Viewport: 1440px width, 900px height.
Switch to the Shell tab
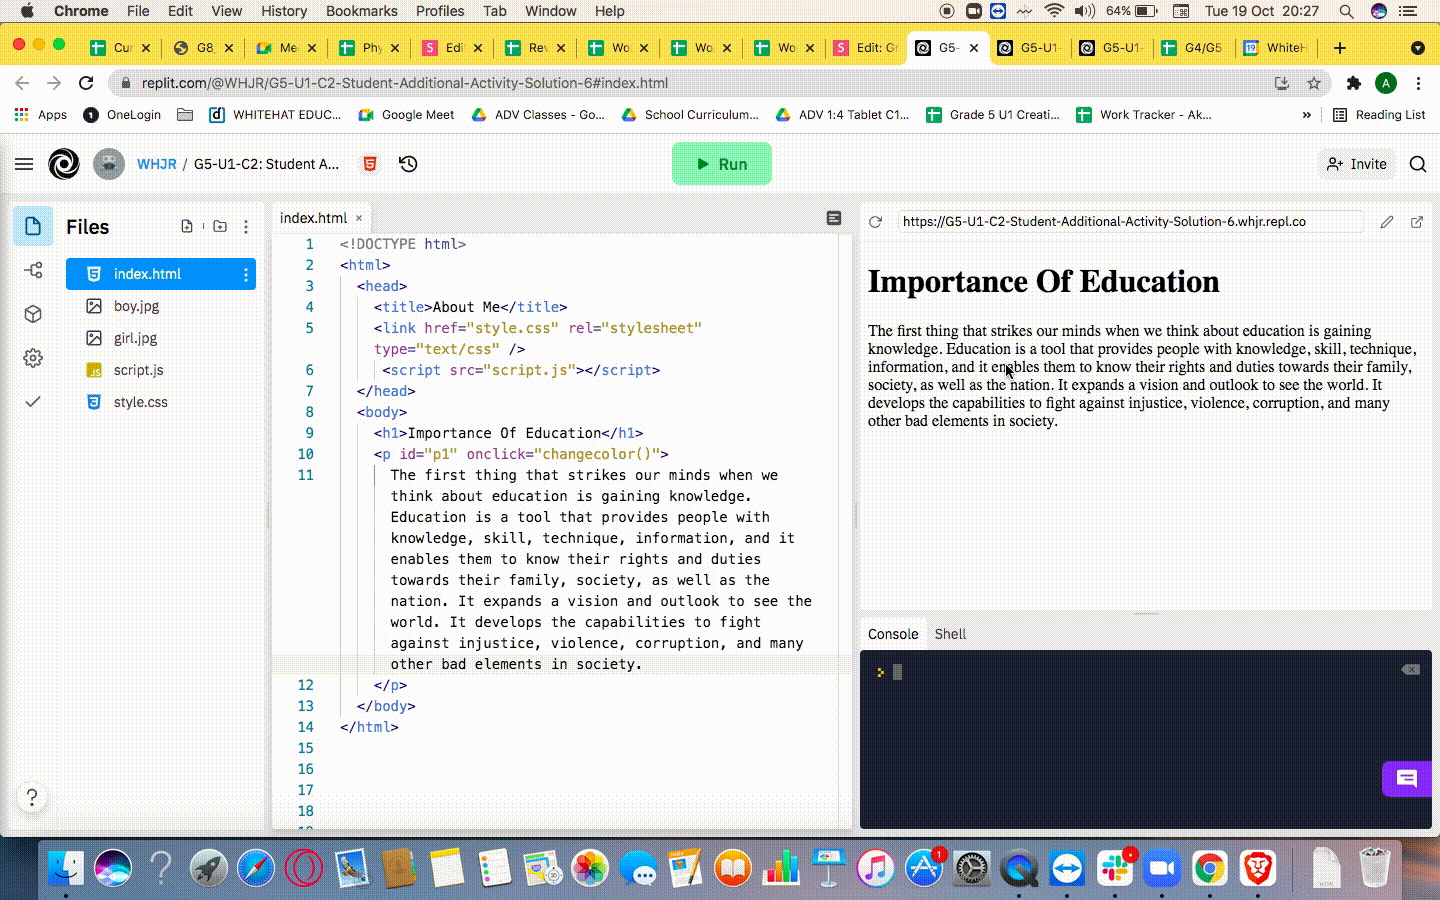point(950,634)
